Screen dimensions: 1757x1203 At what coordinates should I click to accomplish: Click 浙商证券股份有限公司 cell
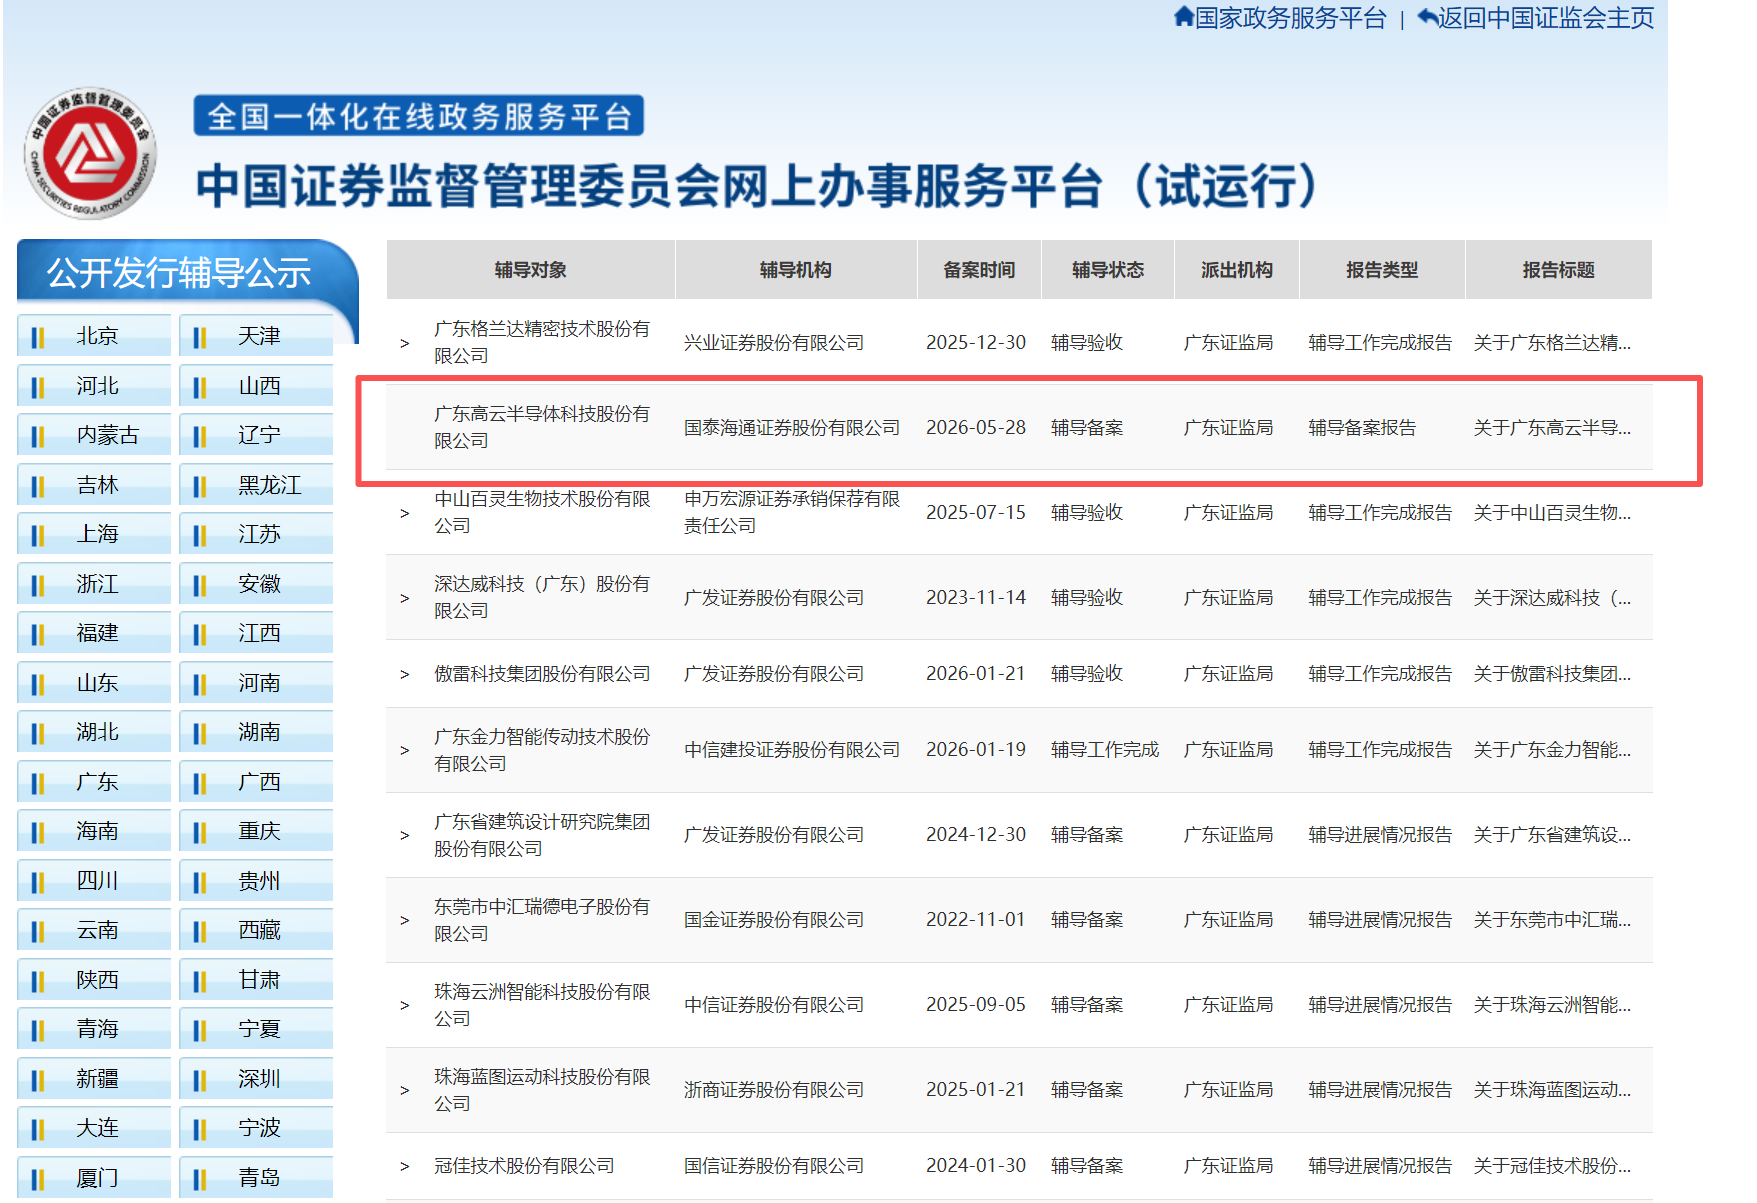tap(774, 1090)
